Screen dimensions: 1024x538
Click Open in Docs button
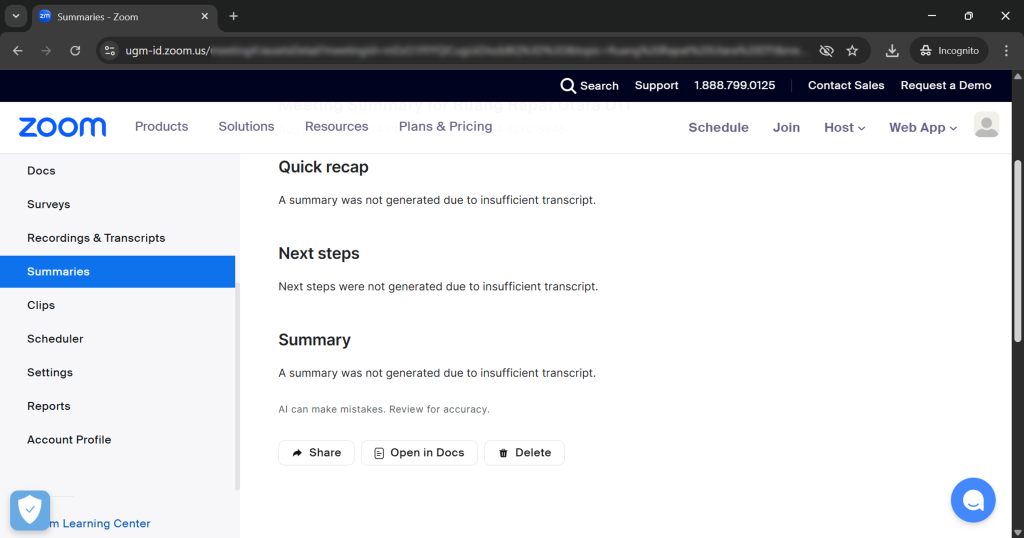[x=419, y=453]
